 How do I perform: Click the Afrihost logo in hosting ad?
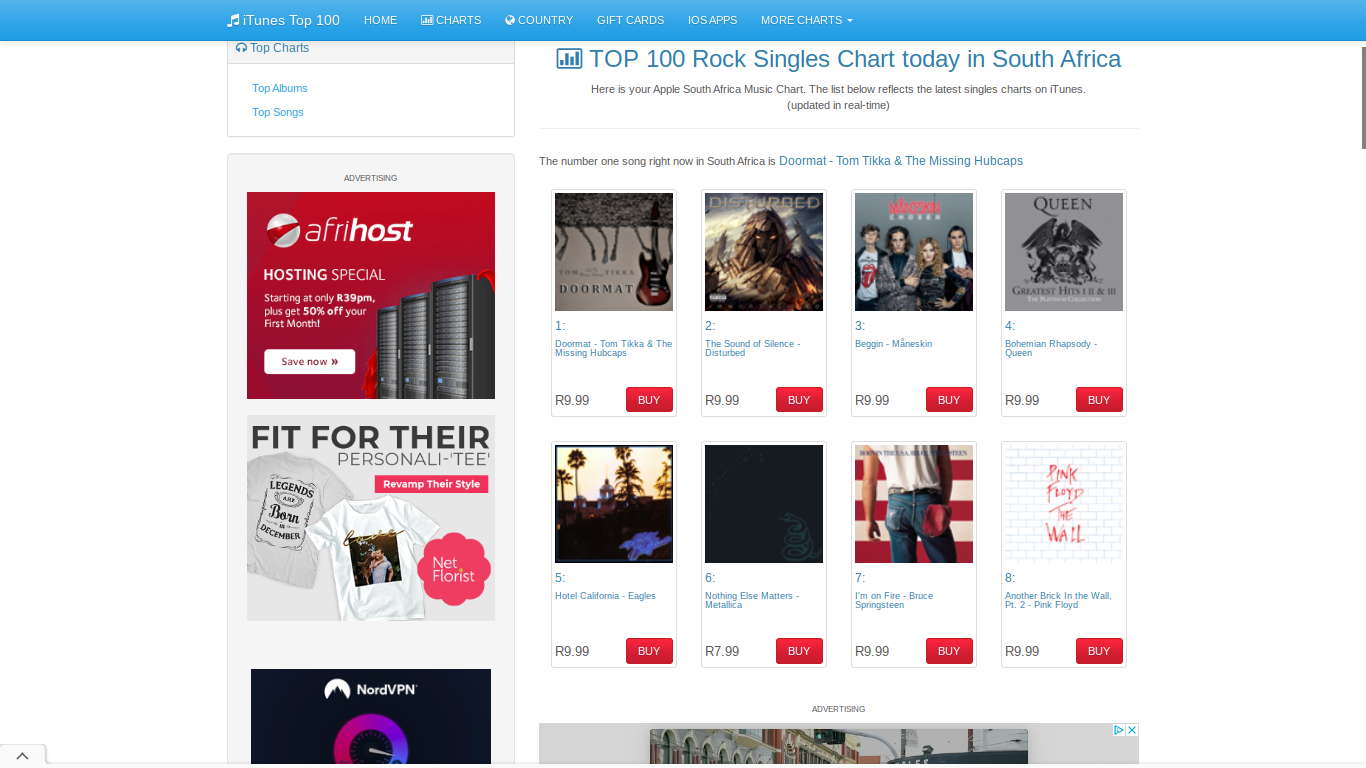click(x=340, y=231)
